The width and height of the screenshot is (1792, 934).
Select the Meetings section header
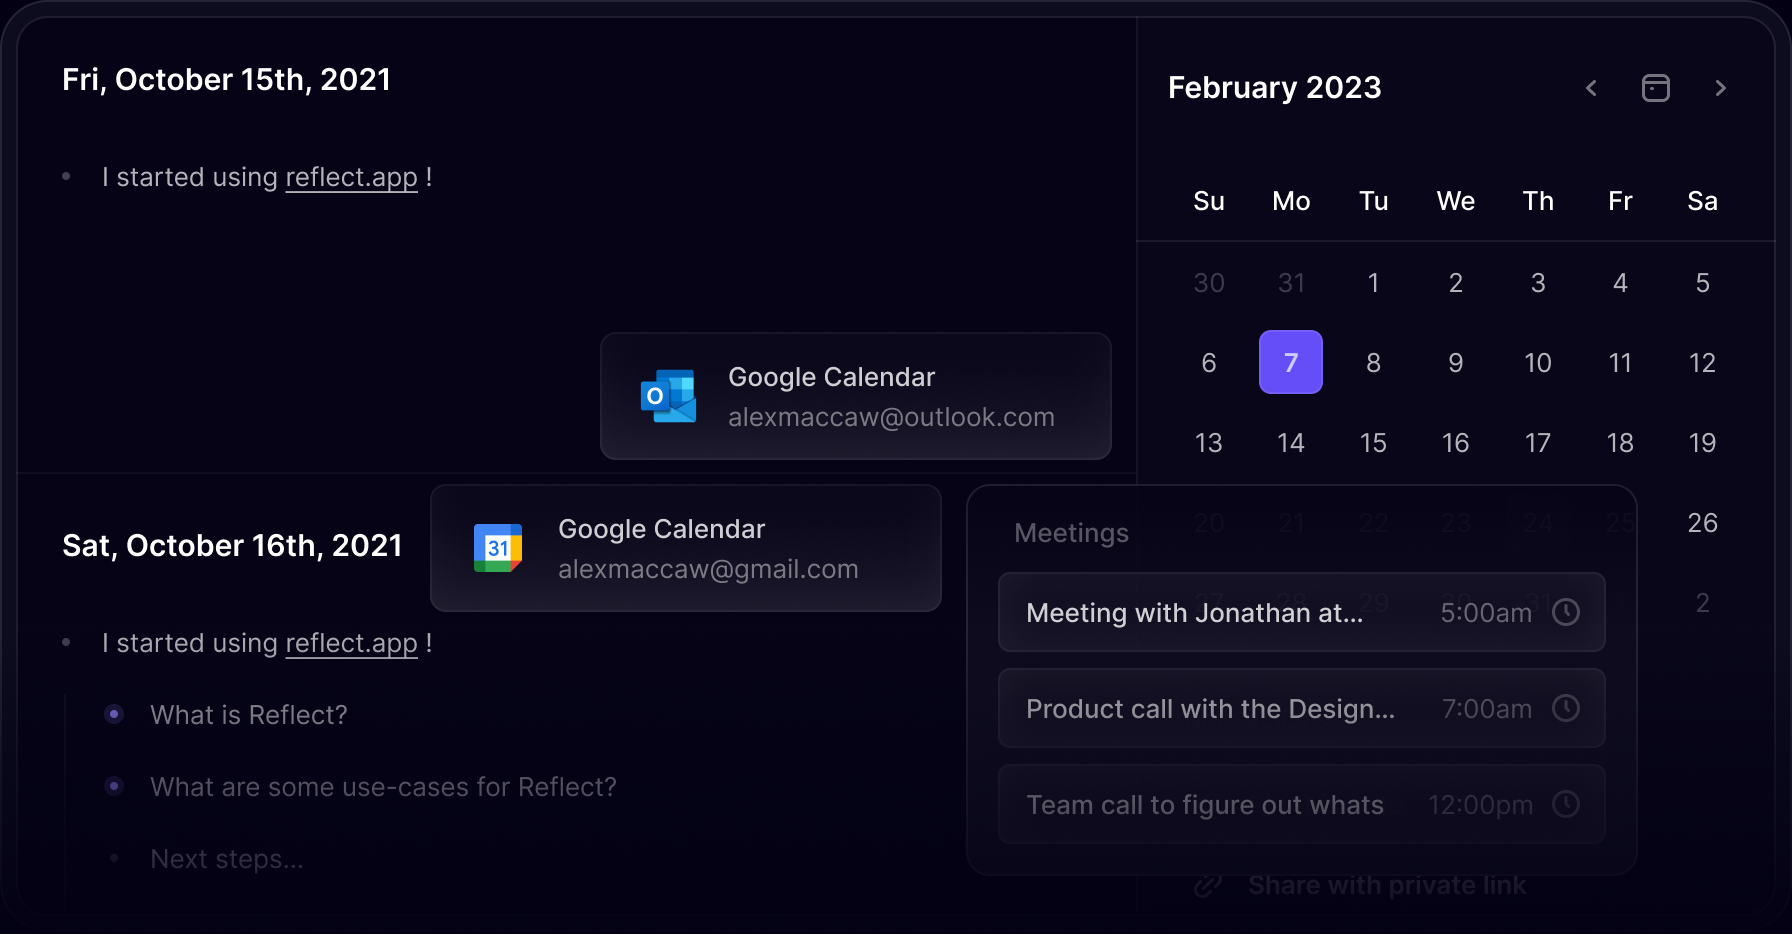[x=1071, y=533]
